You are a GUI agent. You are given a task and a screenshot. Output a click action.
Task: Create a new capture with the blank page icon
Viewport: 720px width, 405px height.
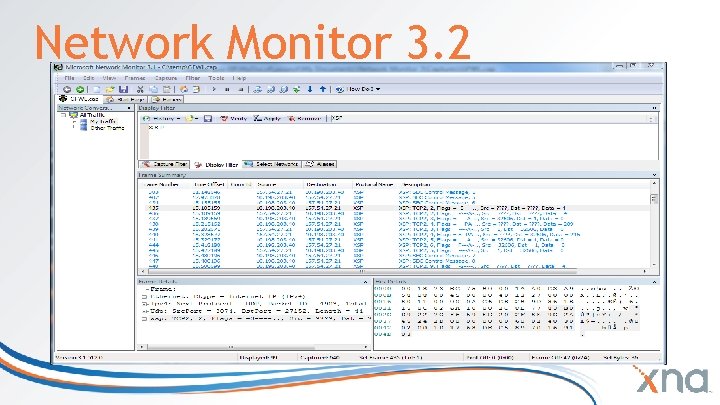pos(96,89)
